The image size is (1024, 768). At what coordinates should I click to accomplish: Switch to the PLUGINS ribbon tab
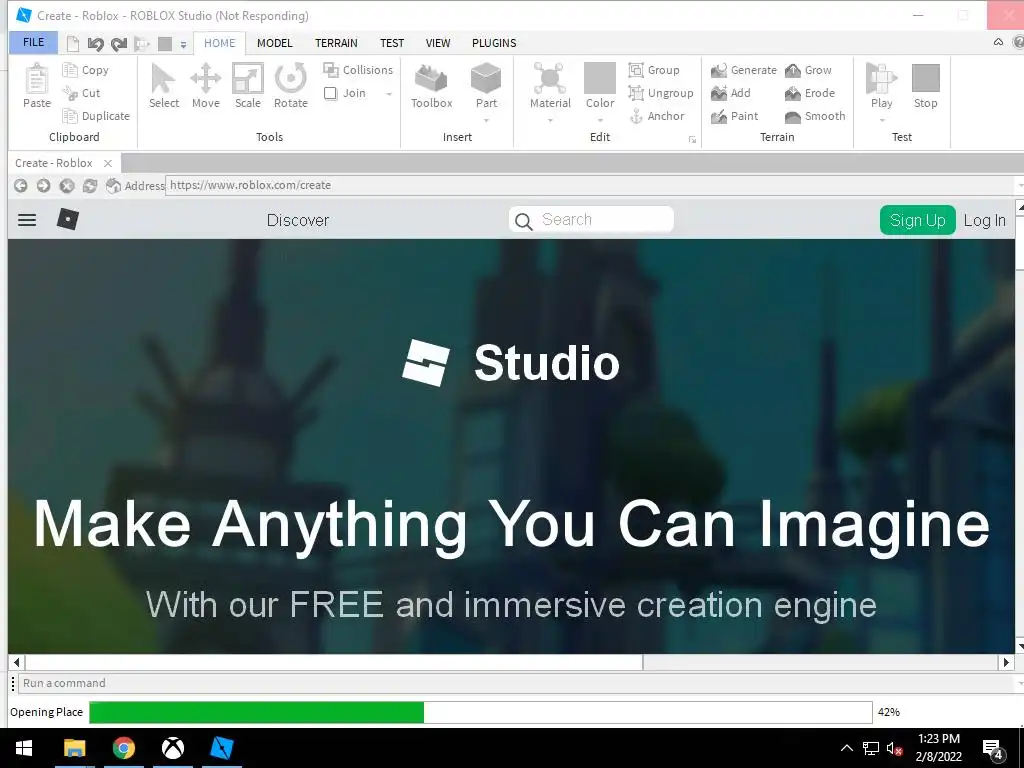494,43
